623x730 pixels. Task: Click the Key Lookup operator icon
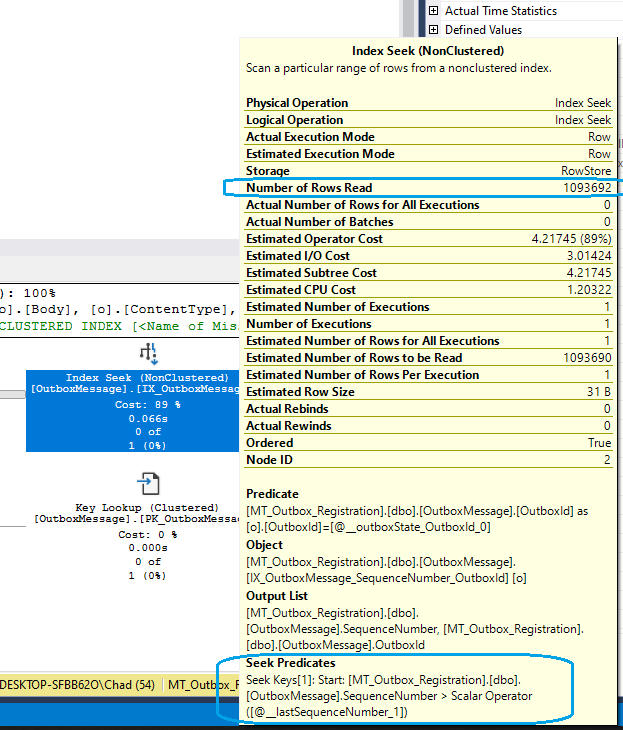(149, 484)
